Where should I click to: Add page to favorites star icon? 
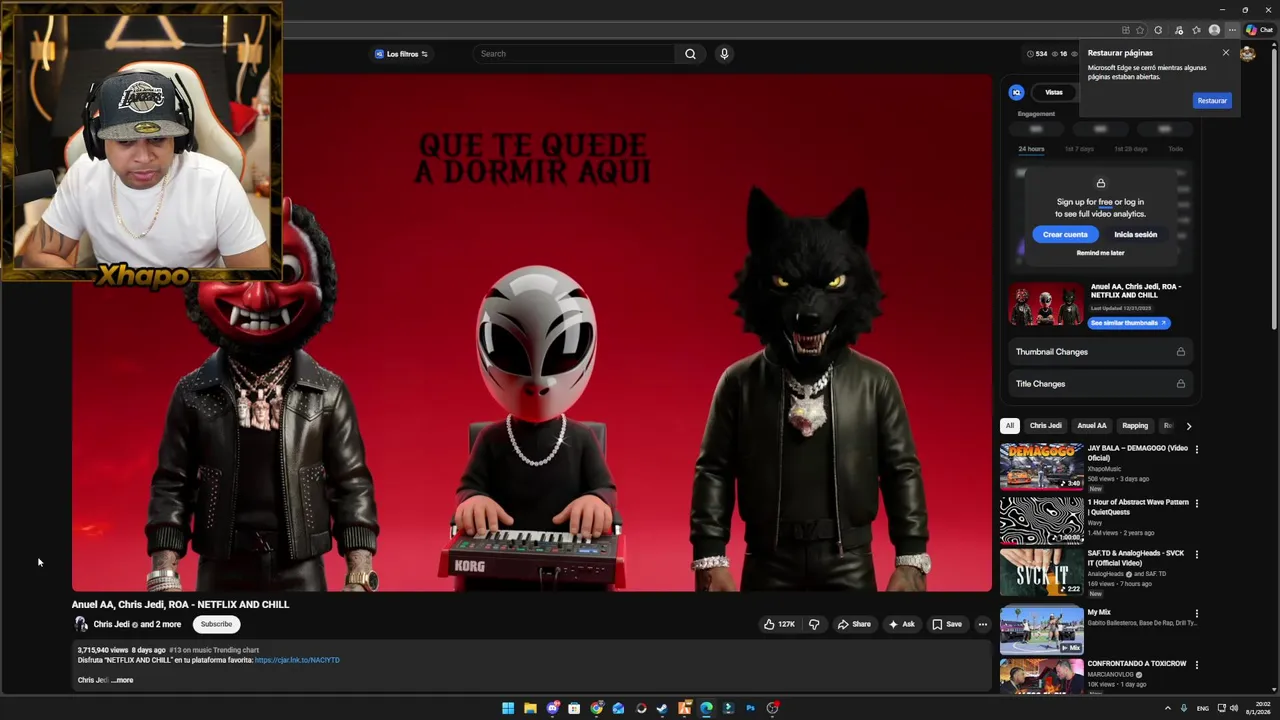(x=1140, y=30)
